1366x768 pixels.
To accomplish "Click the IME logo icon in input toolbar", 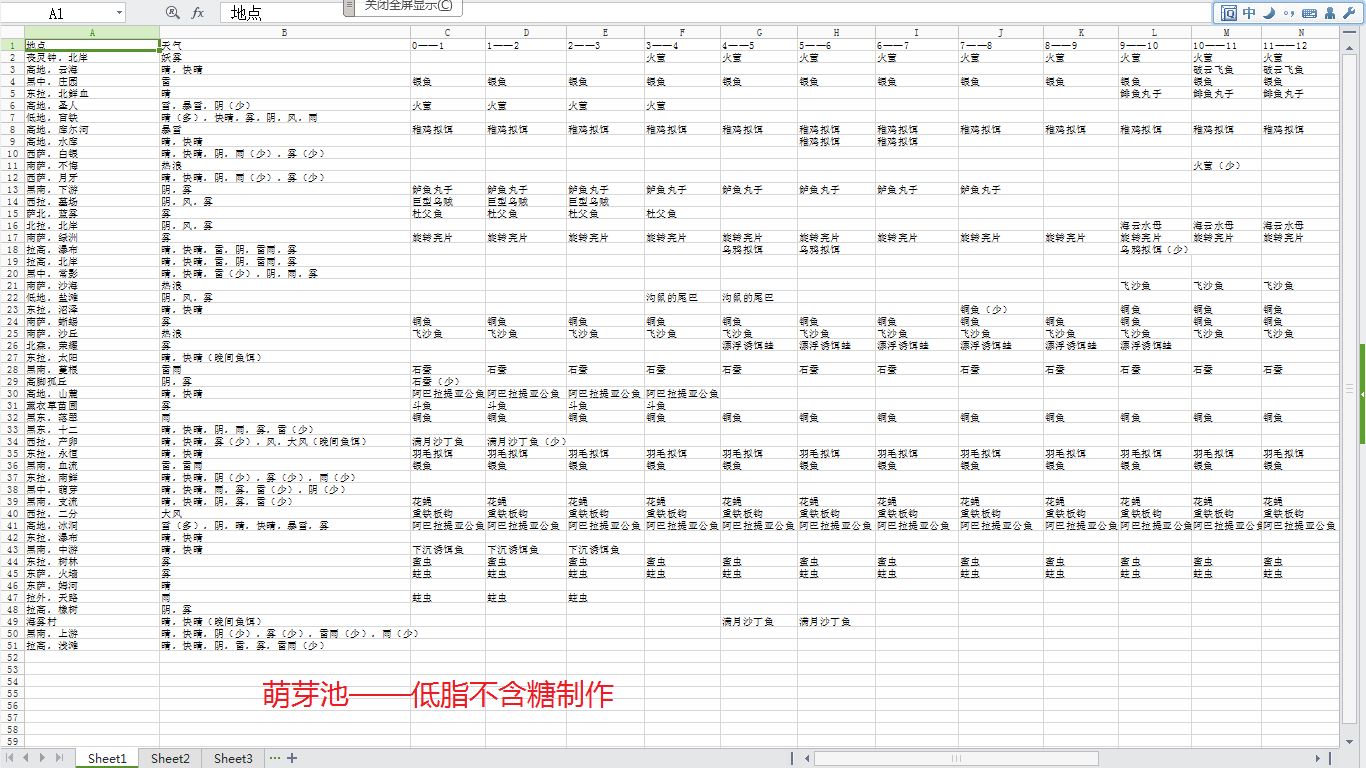I will click(x=1228, y=13).
